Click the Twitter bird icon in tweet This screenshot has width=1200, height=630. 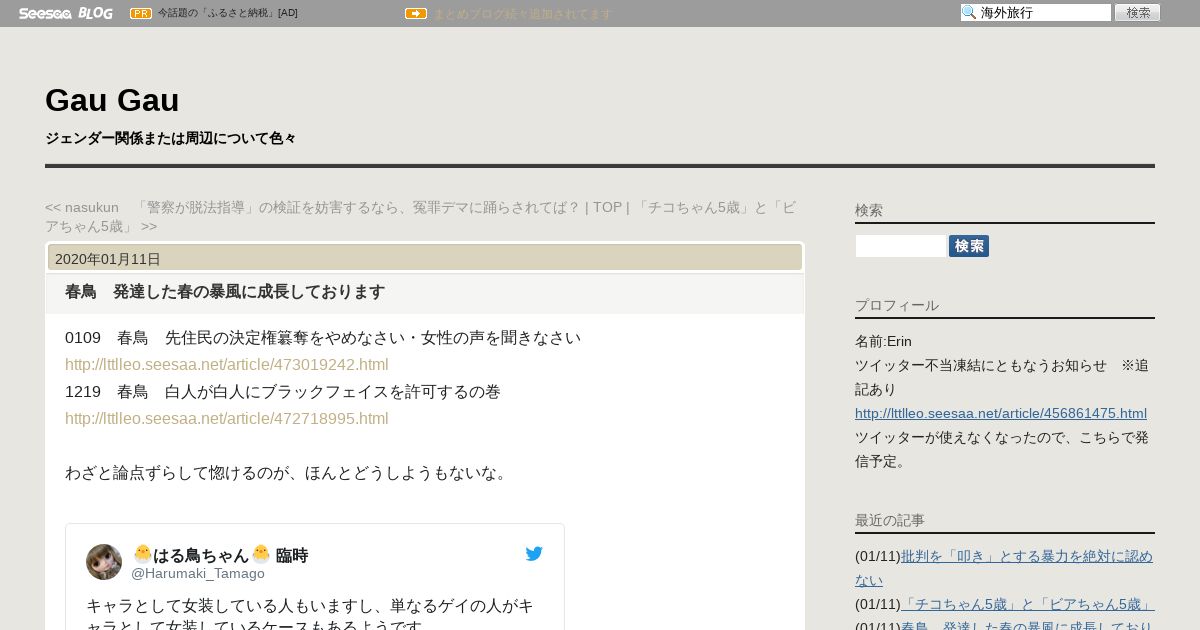click(x=534, y=554)
